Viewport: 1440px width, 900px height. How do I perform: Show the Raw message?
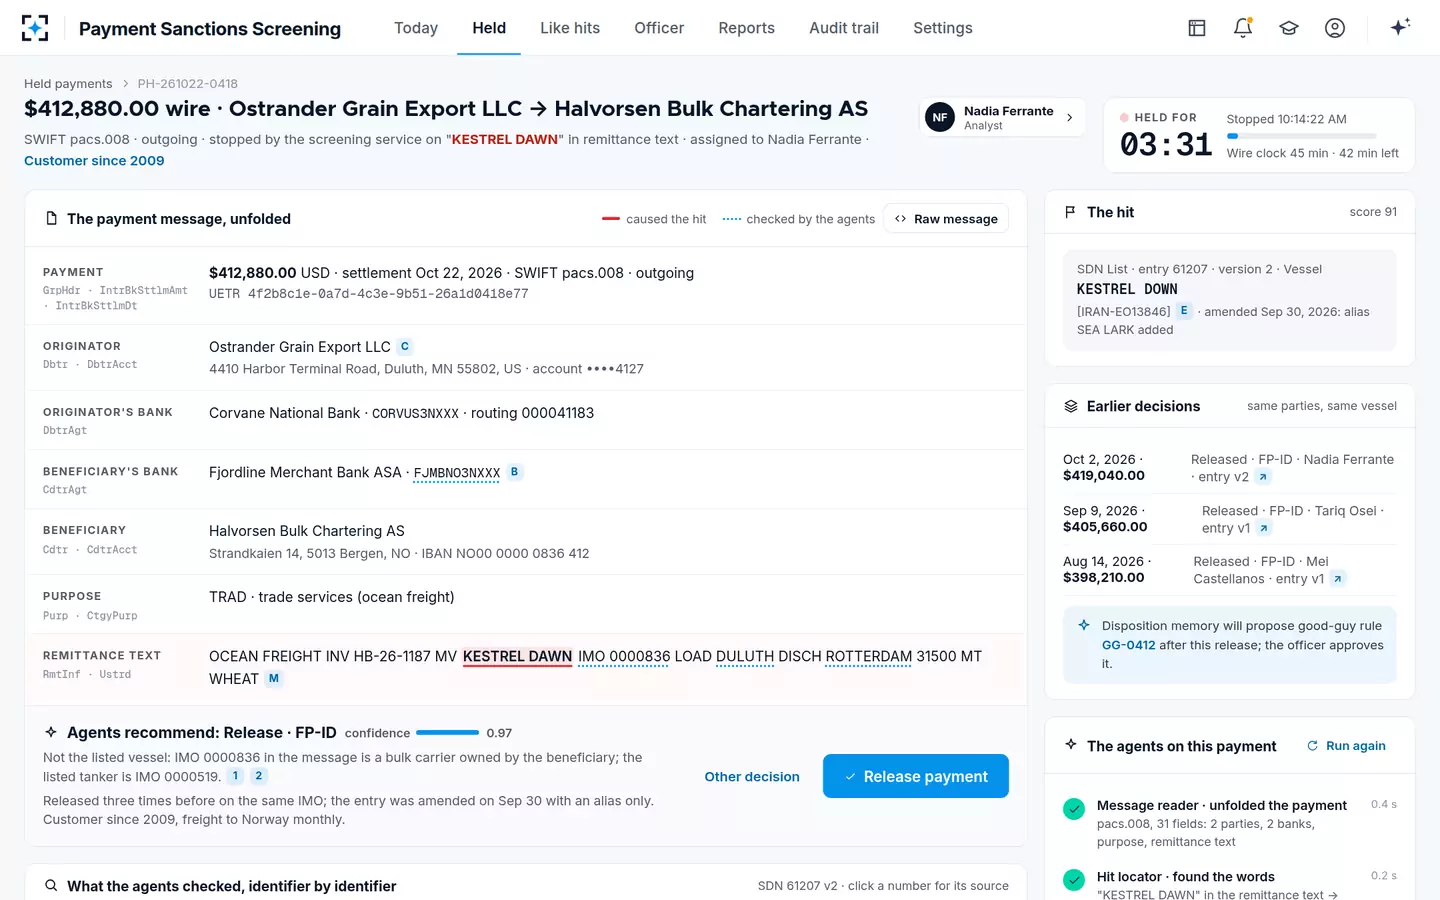pyautogui.click(x=946, y=219)
